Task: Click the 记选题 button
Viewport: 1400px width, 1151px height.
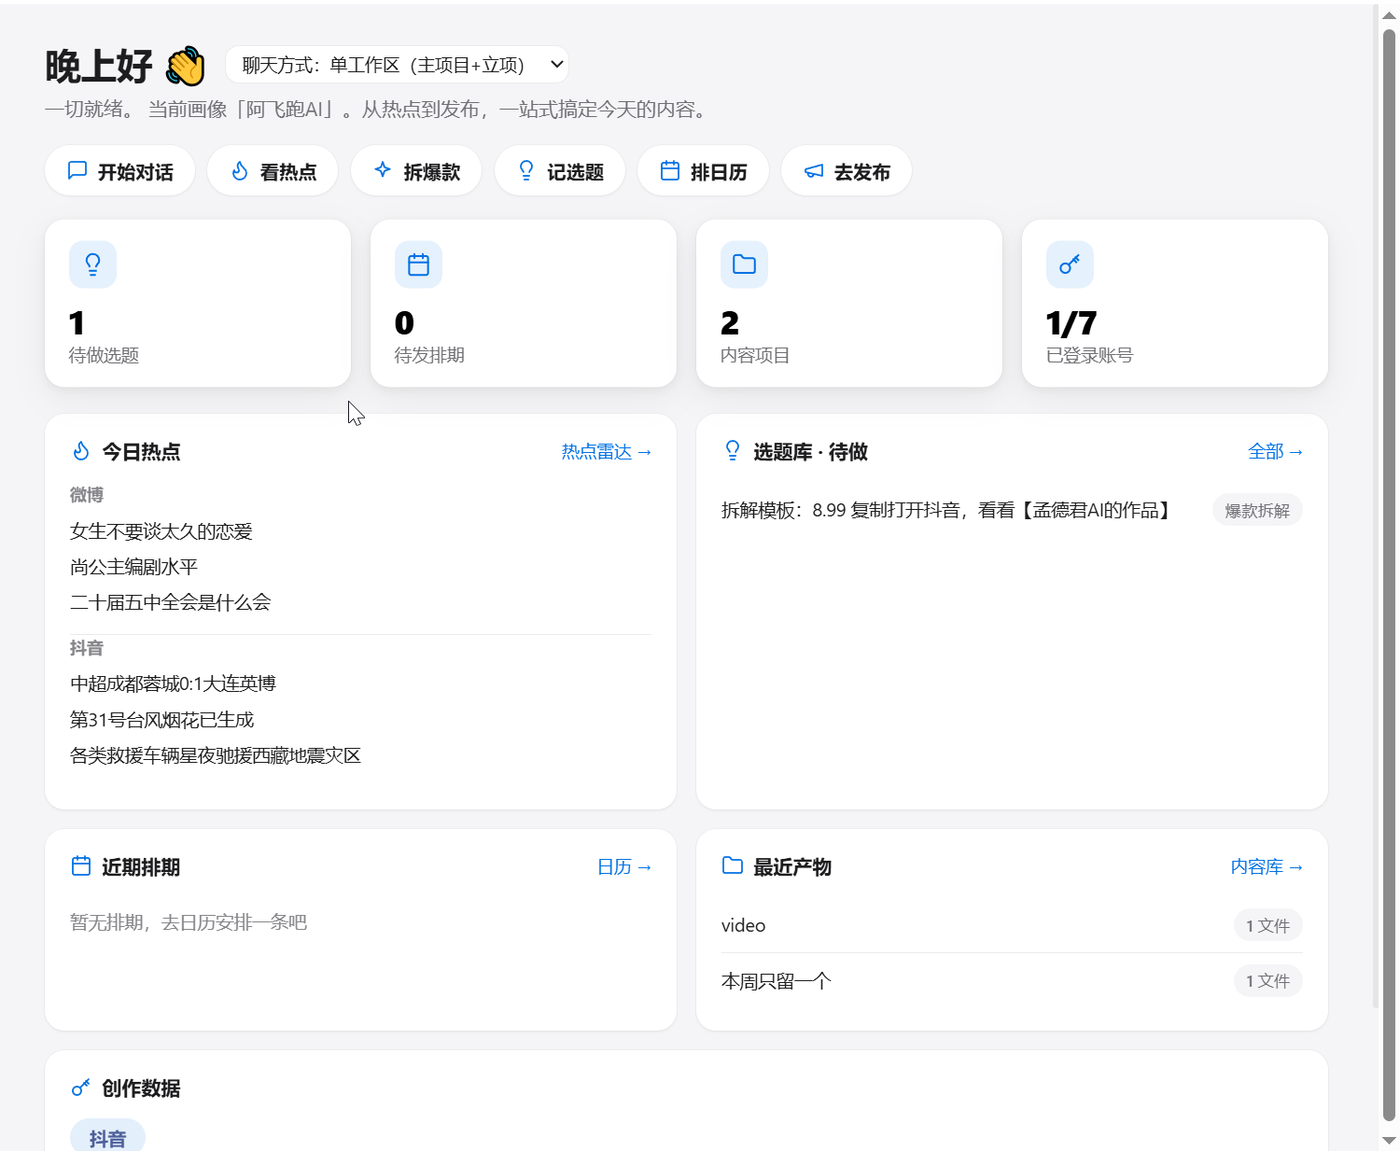Action: pyautogui.click(x=560, y=171)
